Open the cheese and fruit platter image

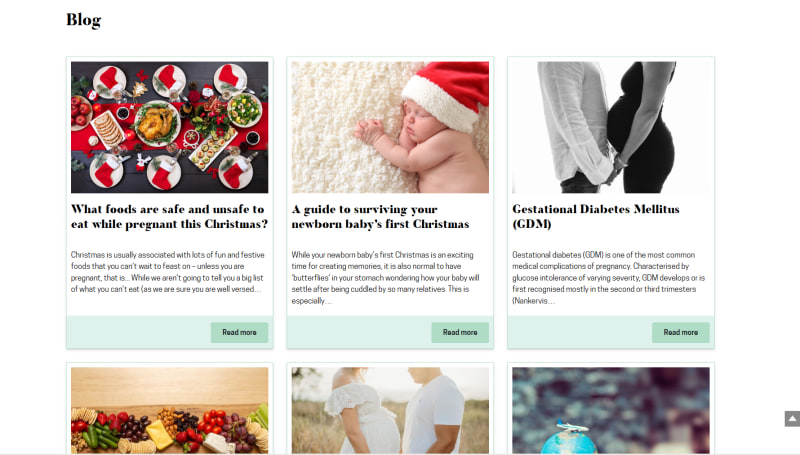(x=169, y=410)
